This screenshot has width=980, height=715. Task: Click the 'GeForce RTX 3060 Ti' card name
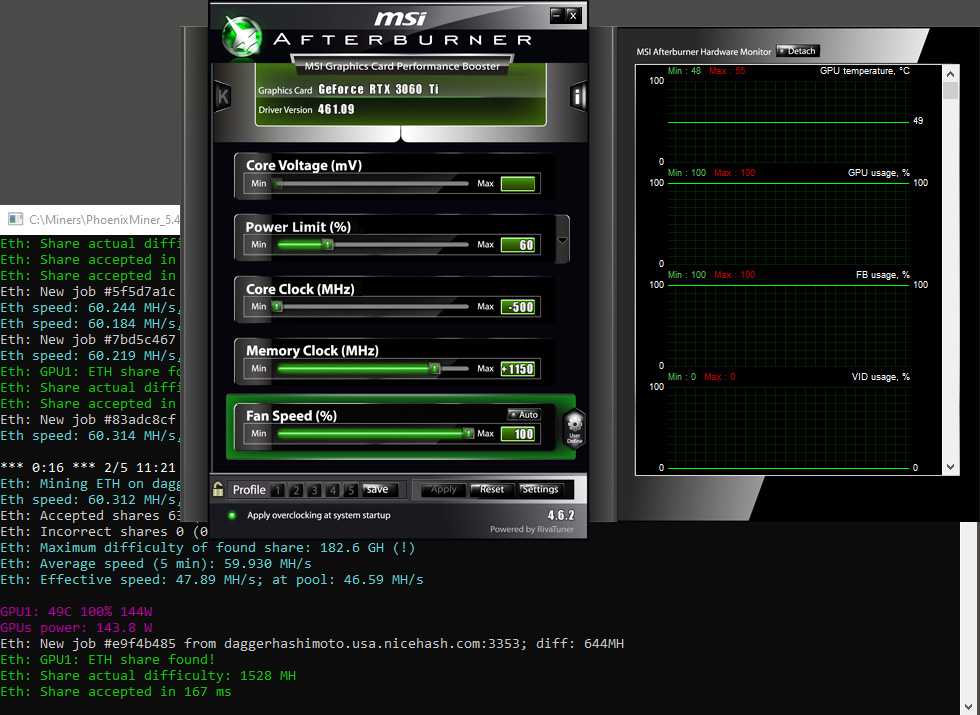pyautogui.click(x=379, y=89)
